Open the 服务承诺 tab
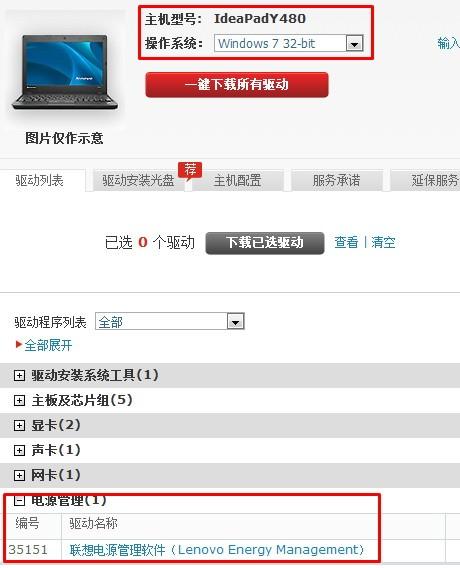Viewport: 460px width, 568px height. (336, 180)
